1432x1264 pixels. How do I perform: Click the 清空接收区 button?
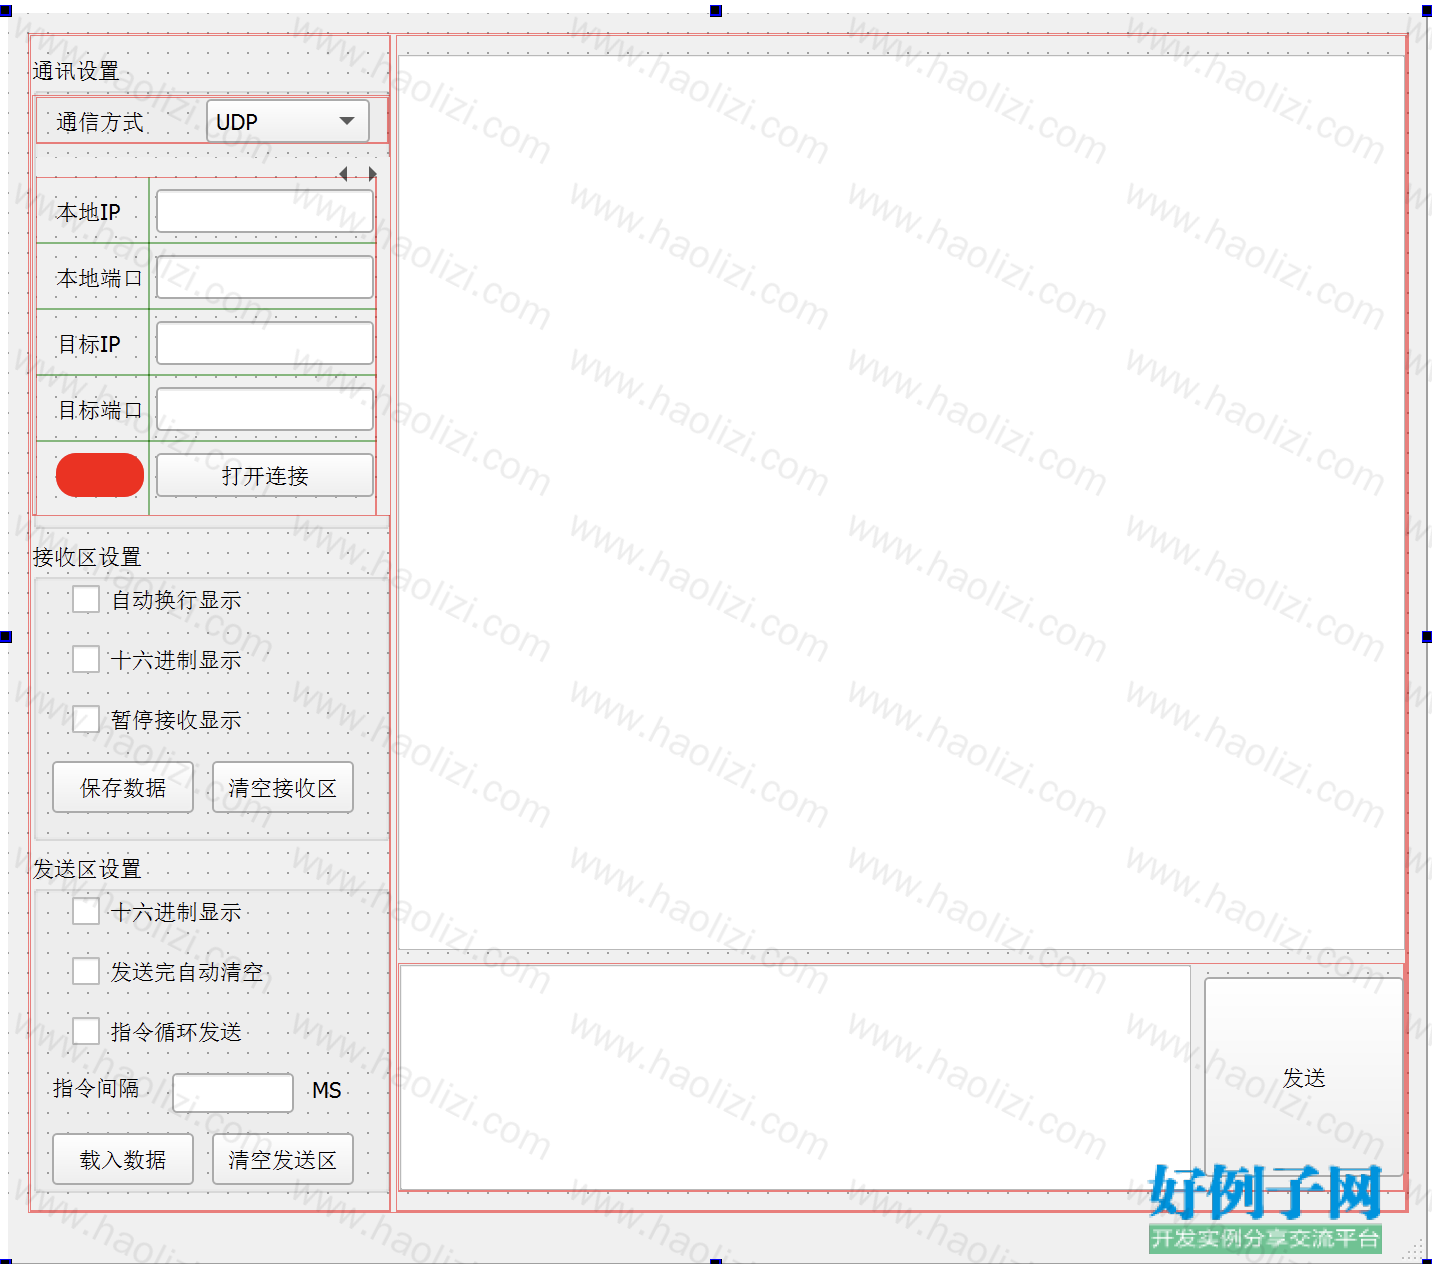(x=283, y=787)
